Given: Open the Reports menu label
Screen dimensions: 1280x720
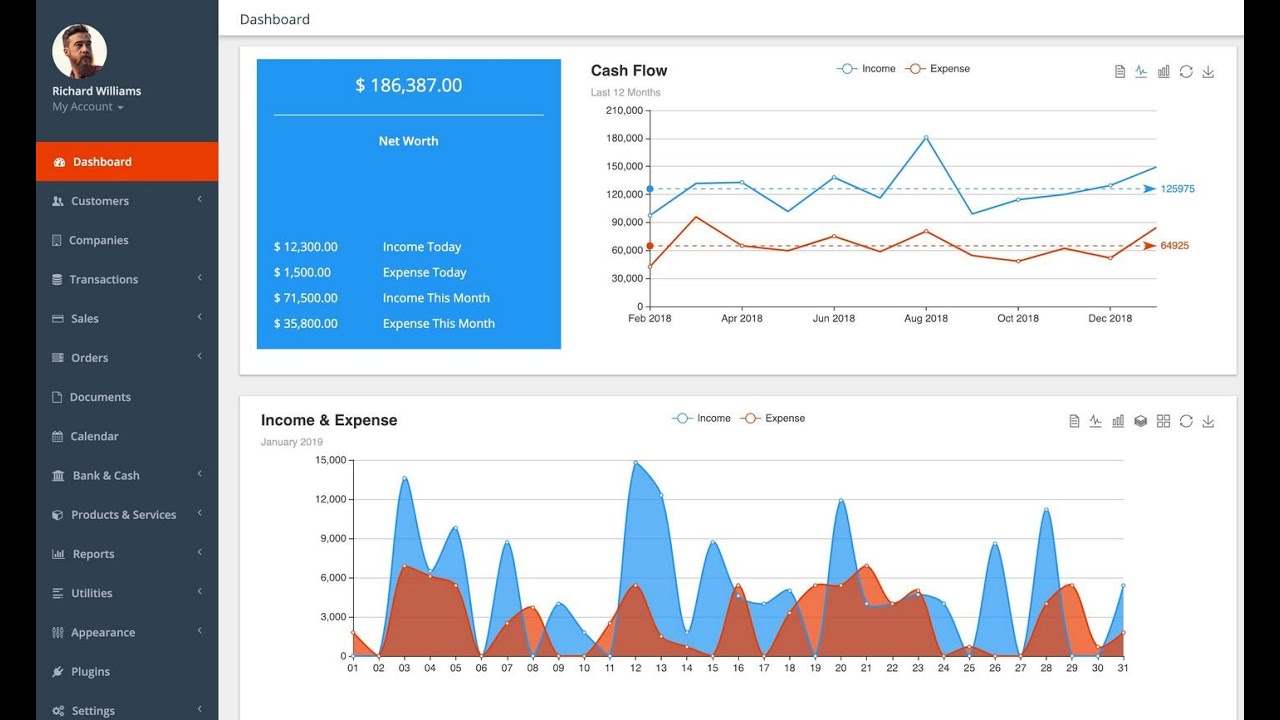Looking at the screenshot, I should point(94,554).
